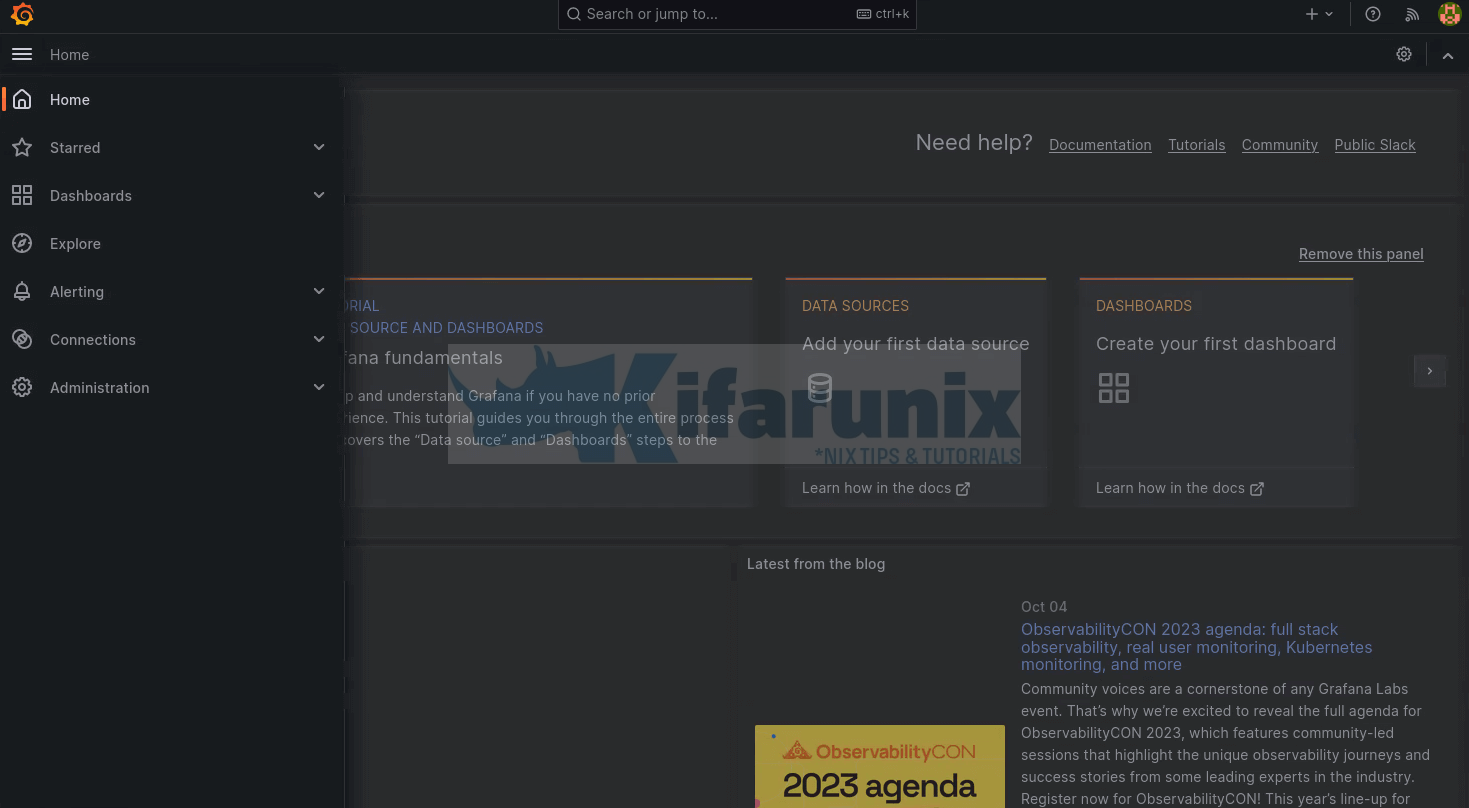Expand the Starred section chevron
1469x808 pixels.
319,148
